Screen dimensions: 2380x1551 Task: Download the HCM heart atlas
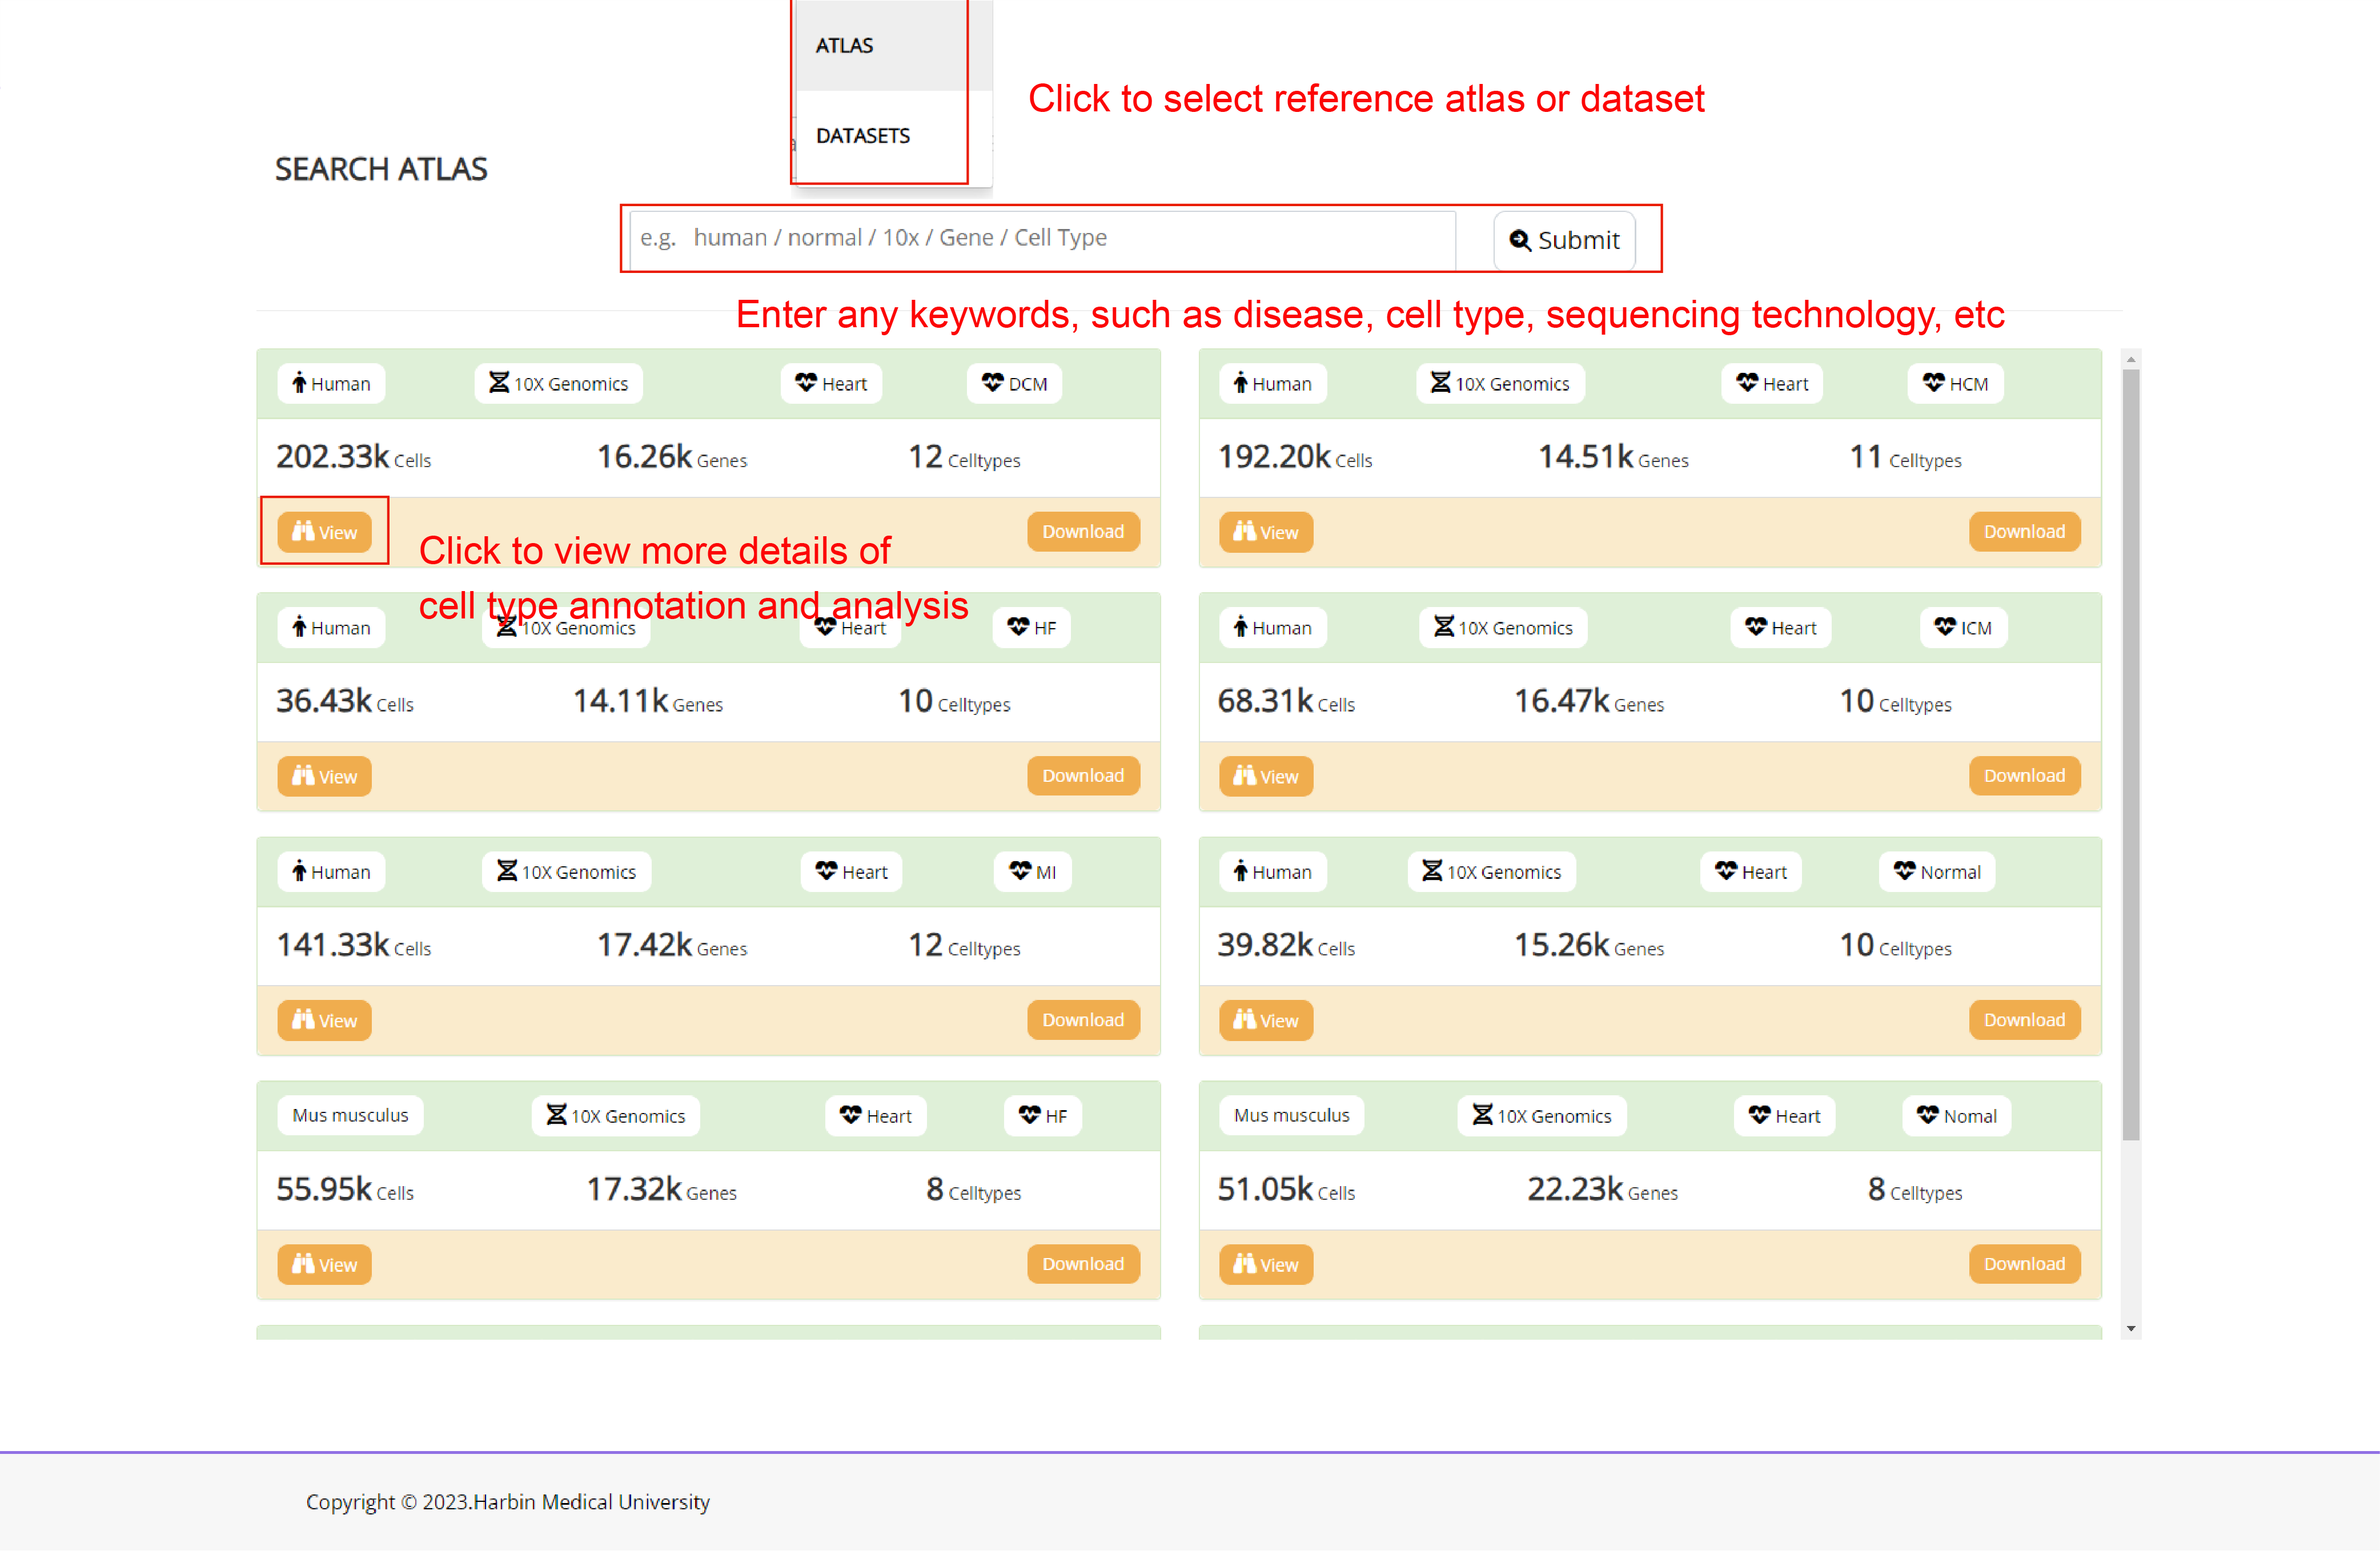[x=2024, y=531]
